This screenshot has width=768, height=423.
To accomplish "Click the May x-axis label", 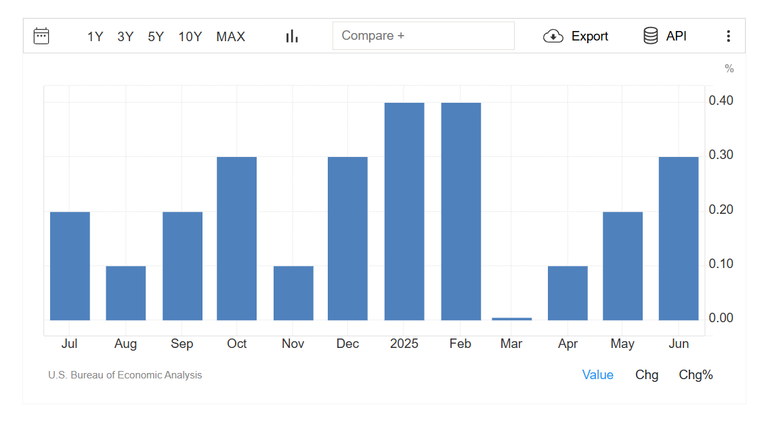I will [623, 344].
